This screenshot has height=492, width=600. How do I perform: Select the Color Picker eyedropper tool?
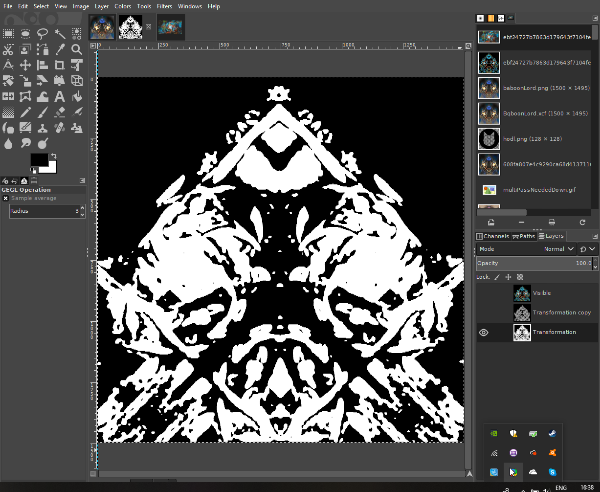60,49
